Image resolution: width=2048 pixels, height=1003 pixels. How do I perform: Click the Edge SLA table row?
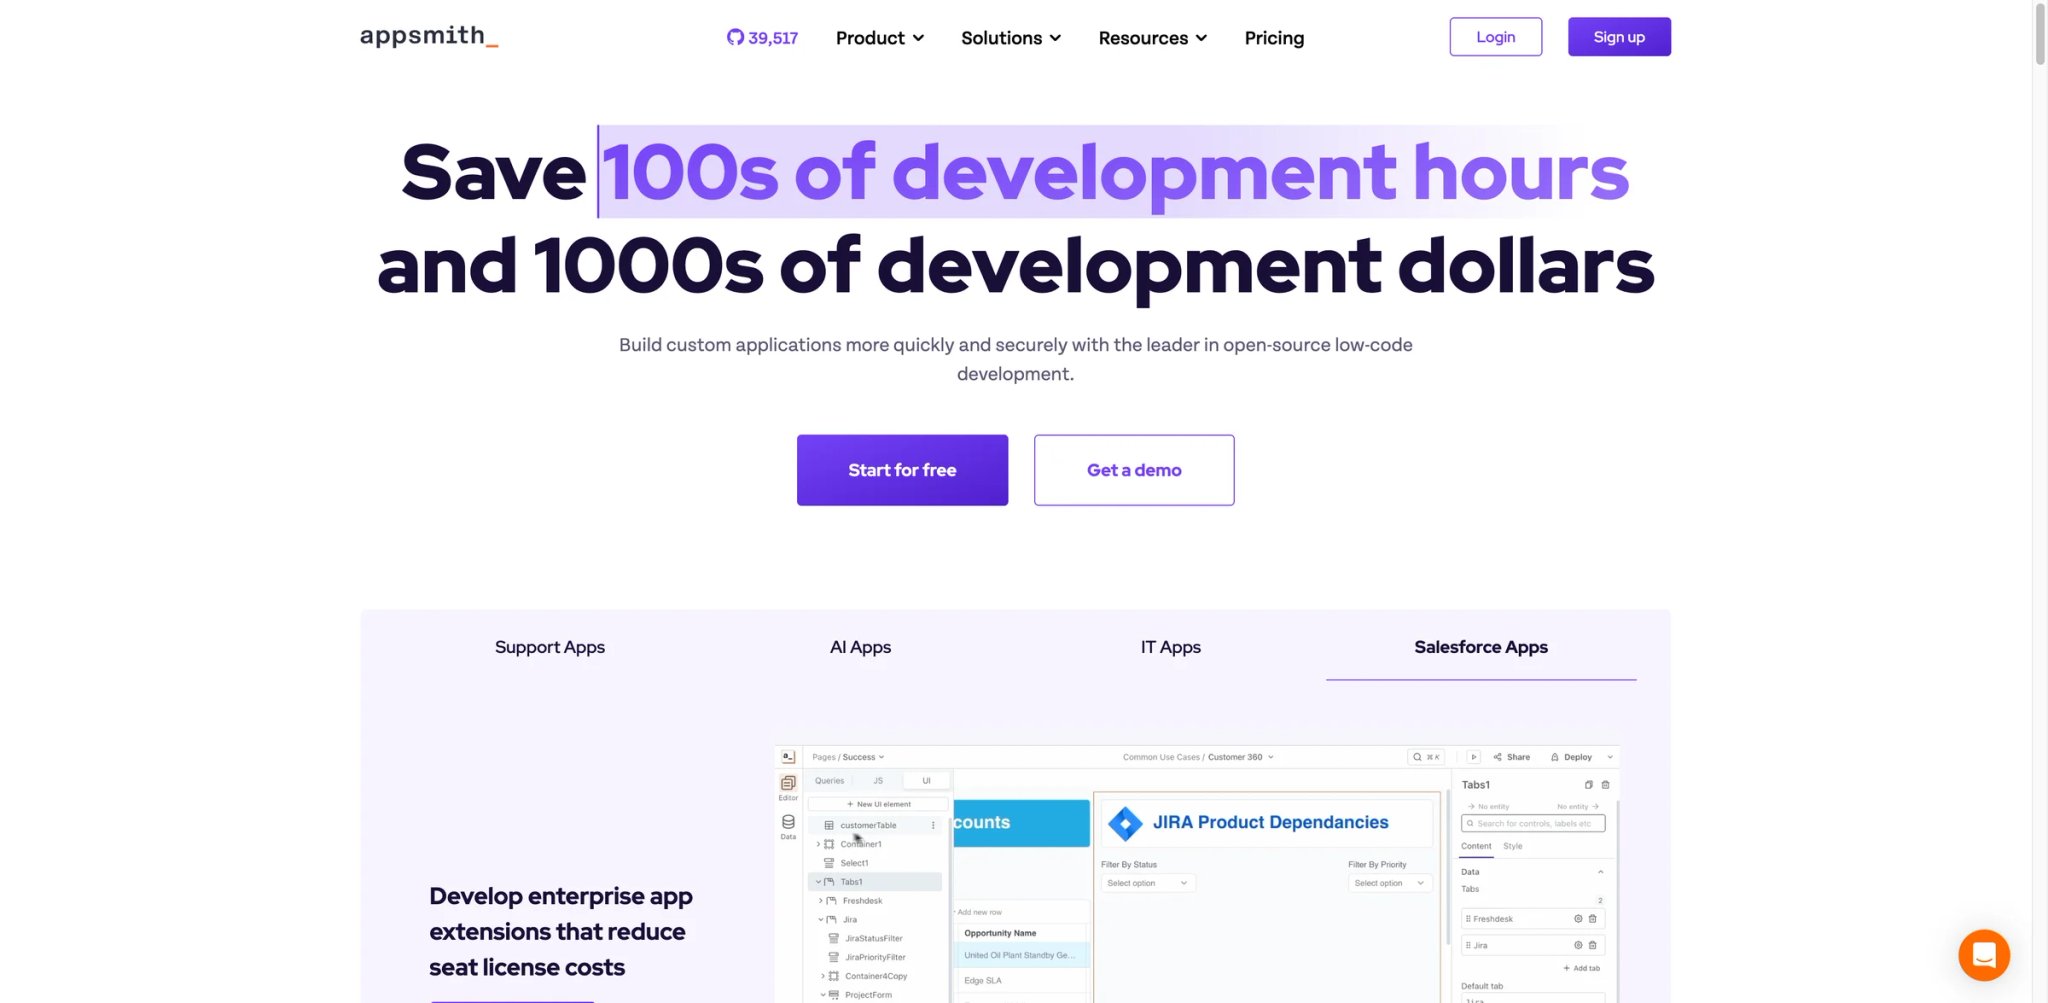(x=1020, y=980)
